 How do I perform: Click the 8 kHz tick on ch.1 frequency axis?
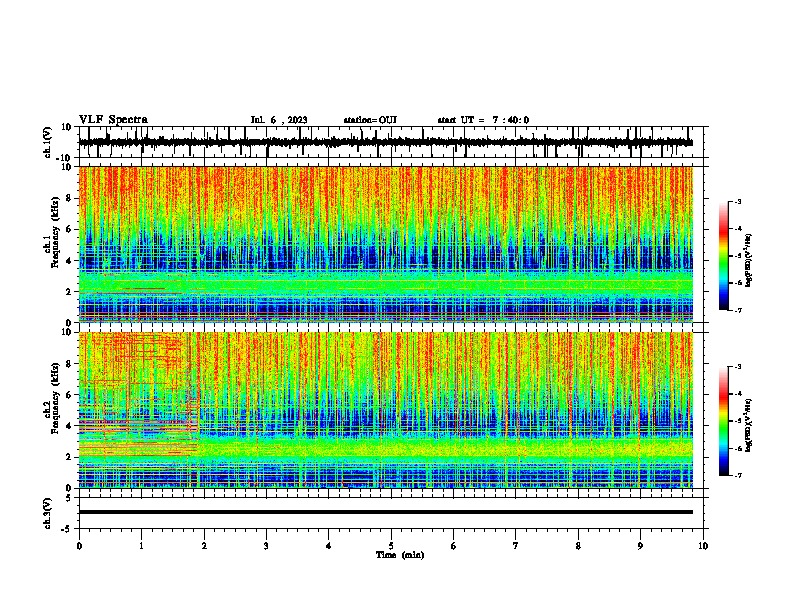70,198
